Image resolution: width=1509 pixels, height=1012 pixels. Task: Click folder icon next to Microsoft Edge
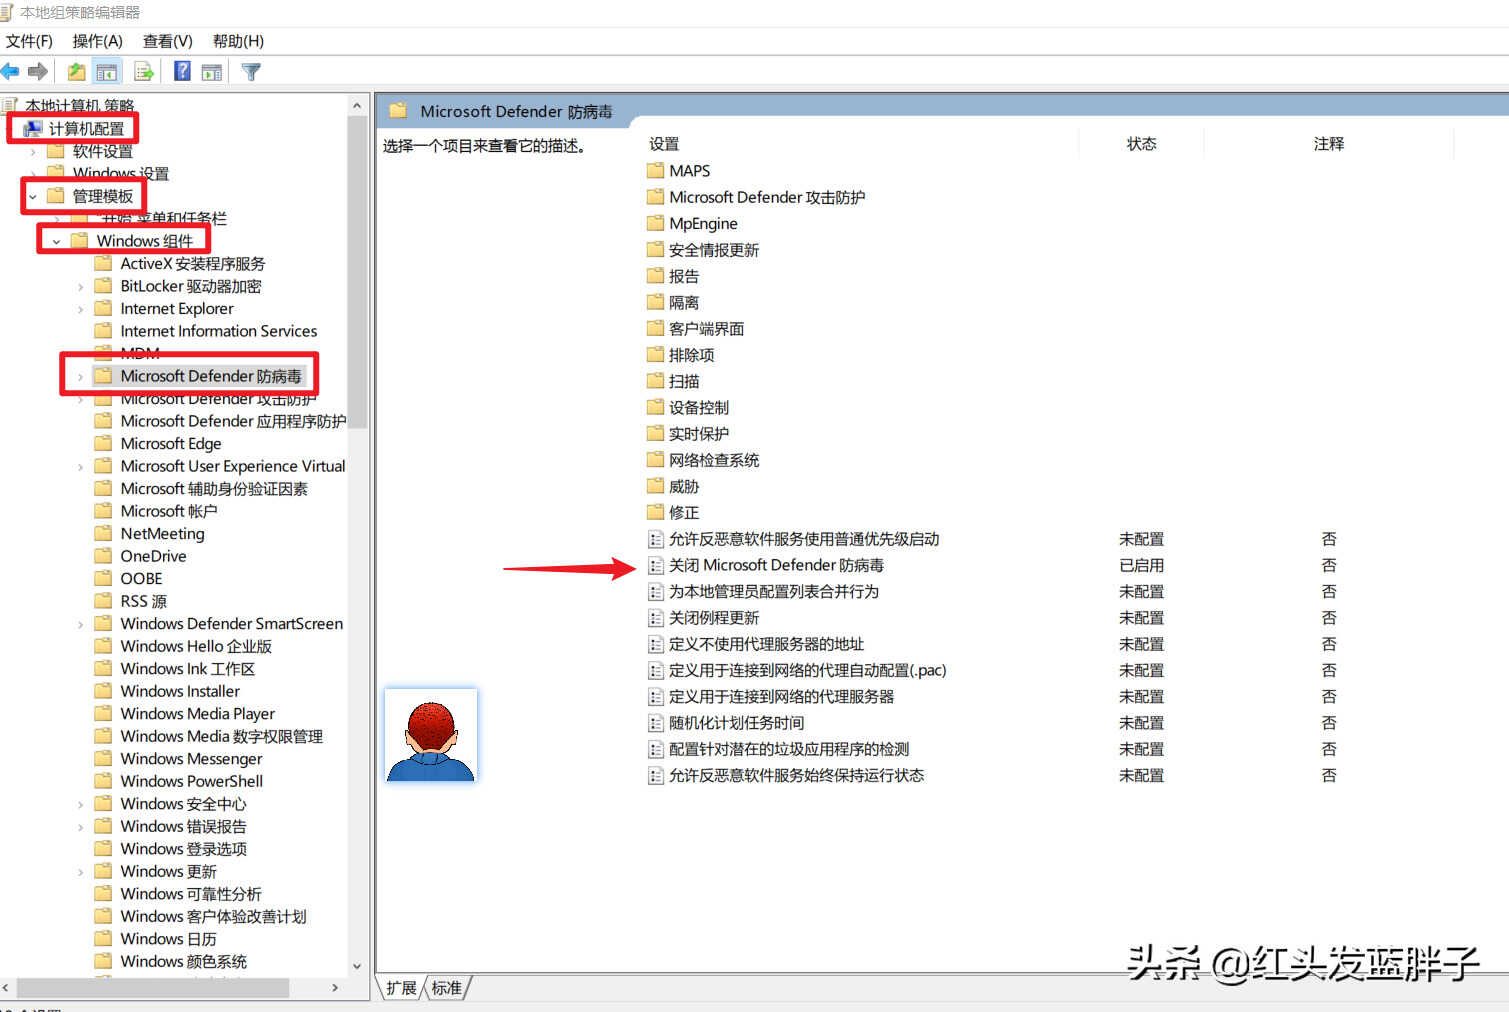point(103,443)
